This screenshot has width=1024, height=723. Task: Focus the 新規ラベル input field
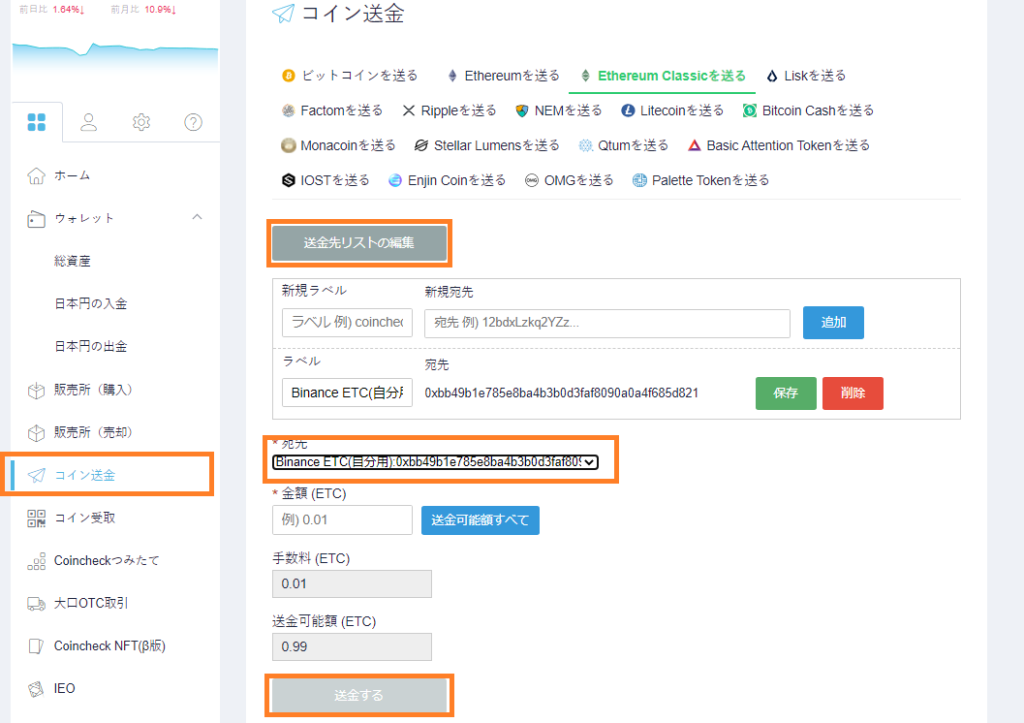(347, 323)
